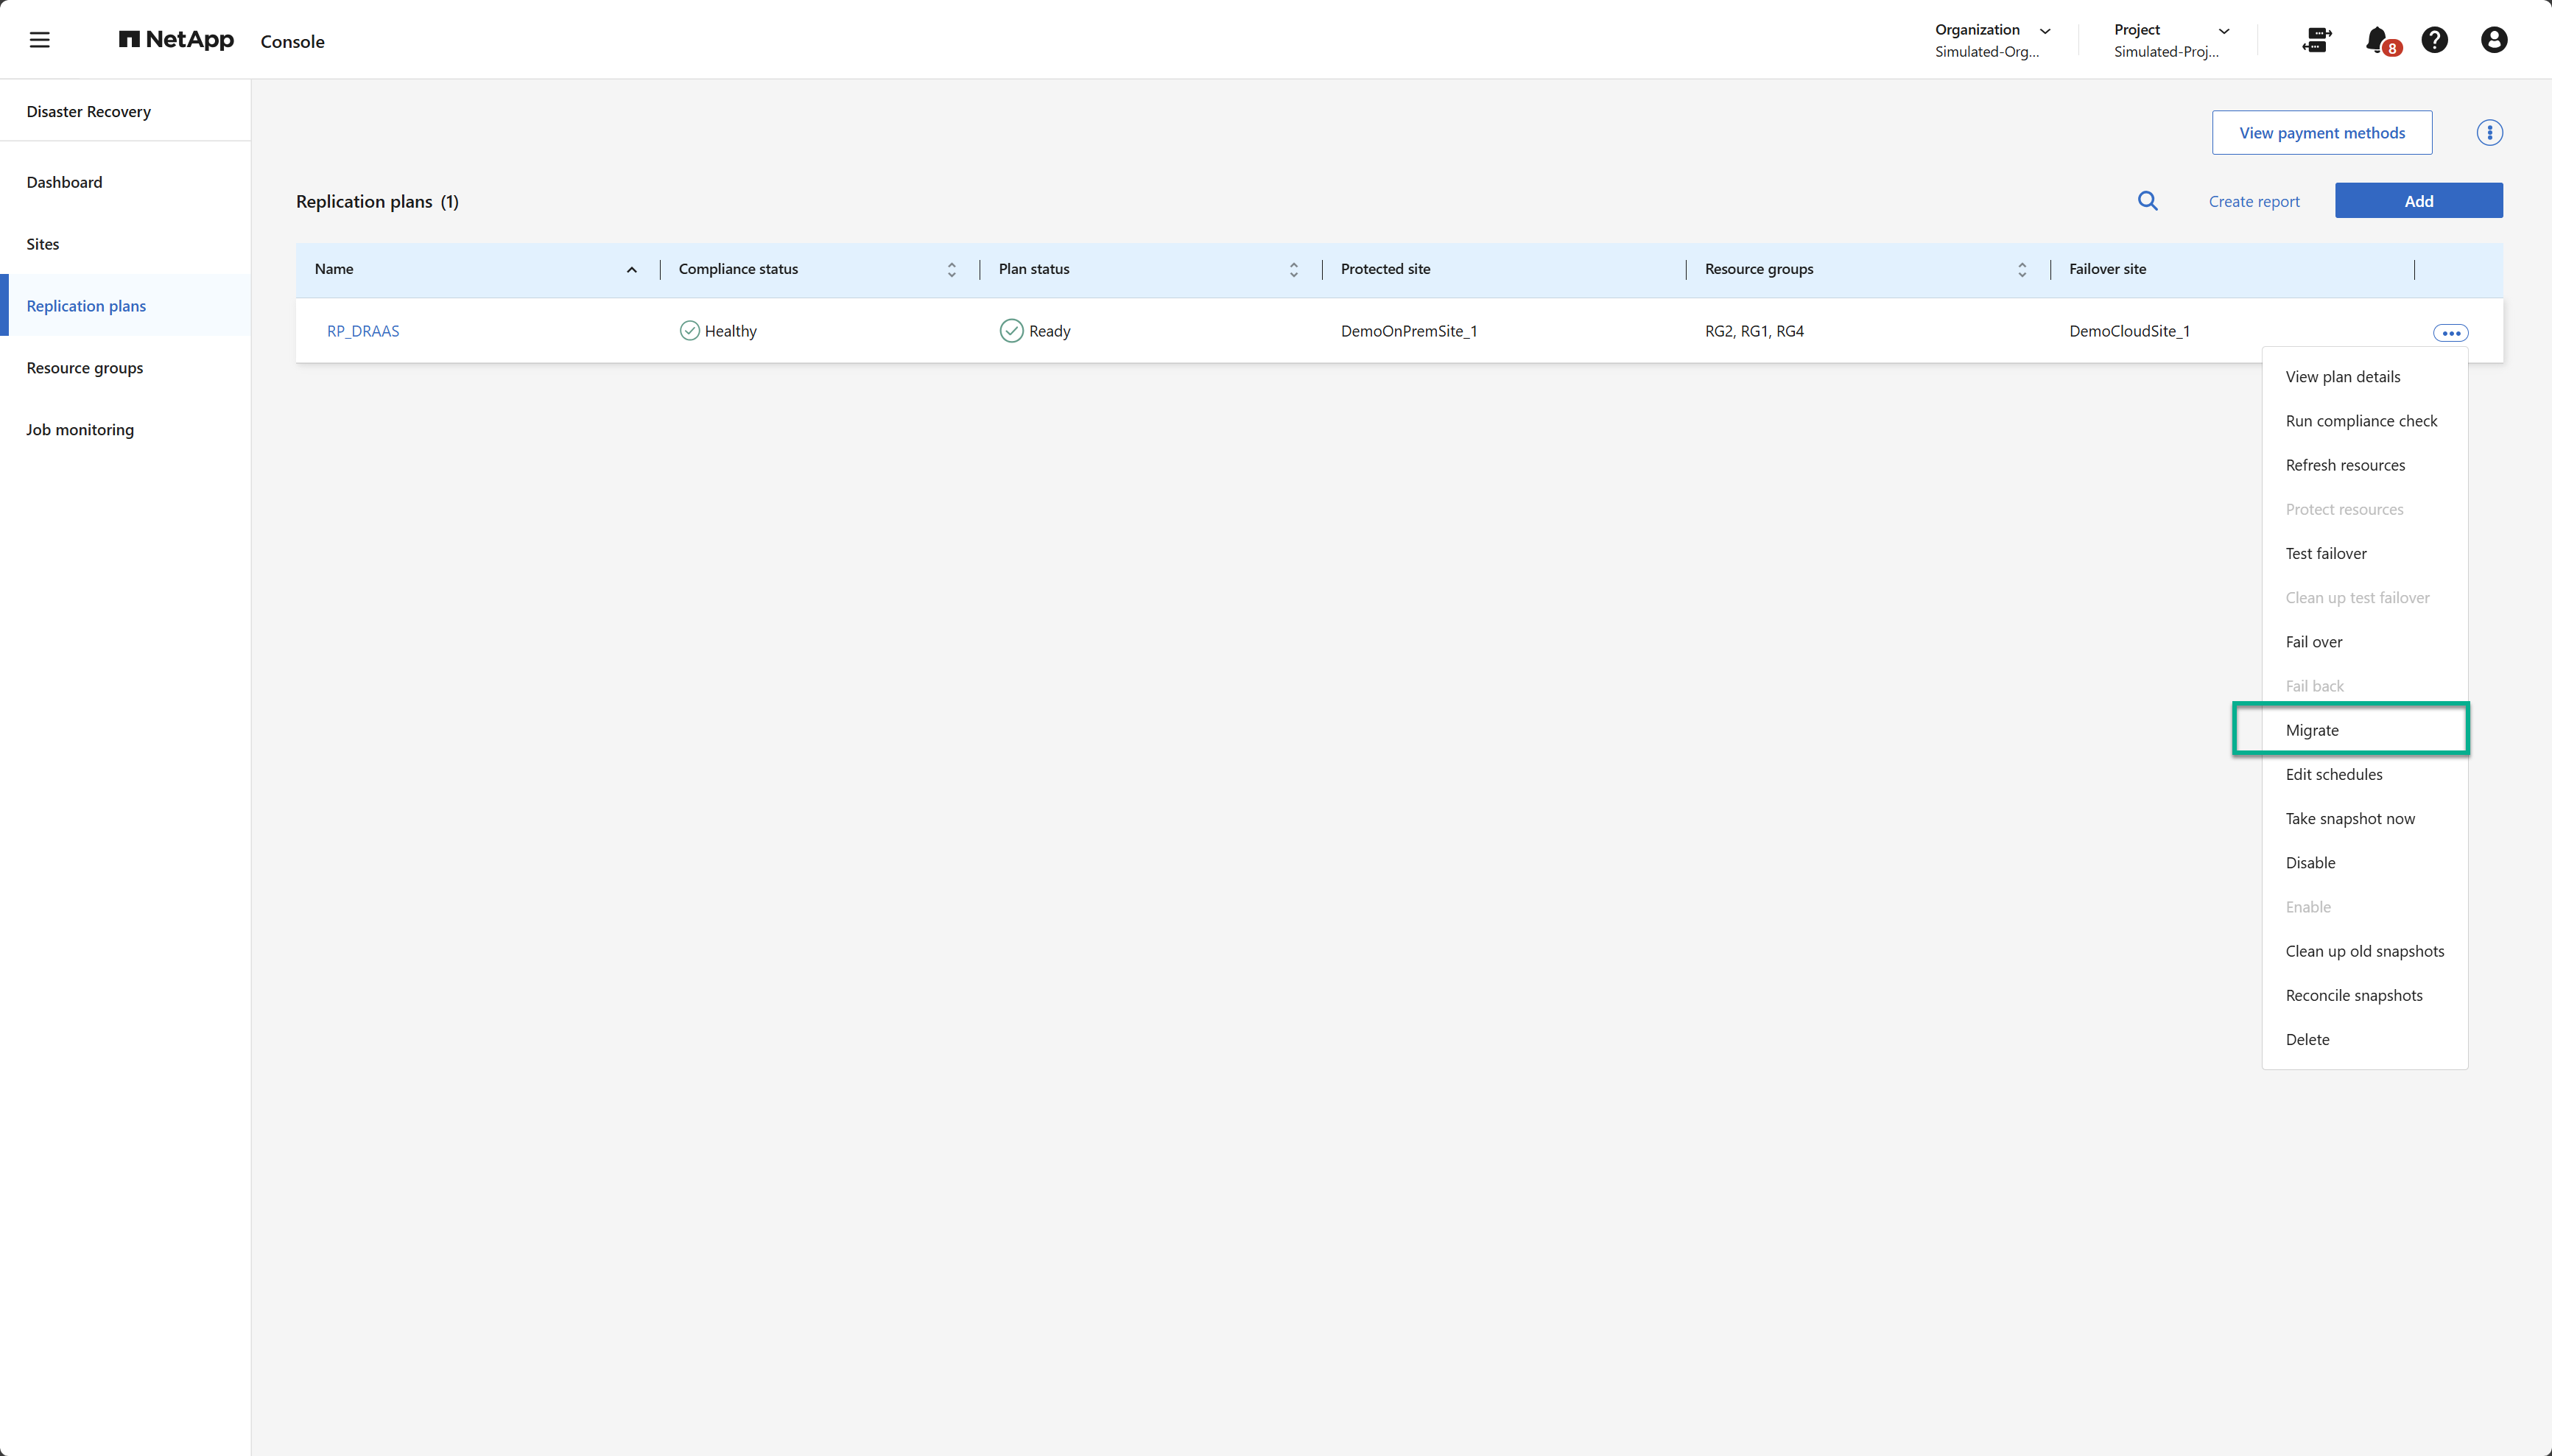This screenshot has height=1456, width=2552.
Task: Click the Add replication plan button
Action: pos(2418,201)
